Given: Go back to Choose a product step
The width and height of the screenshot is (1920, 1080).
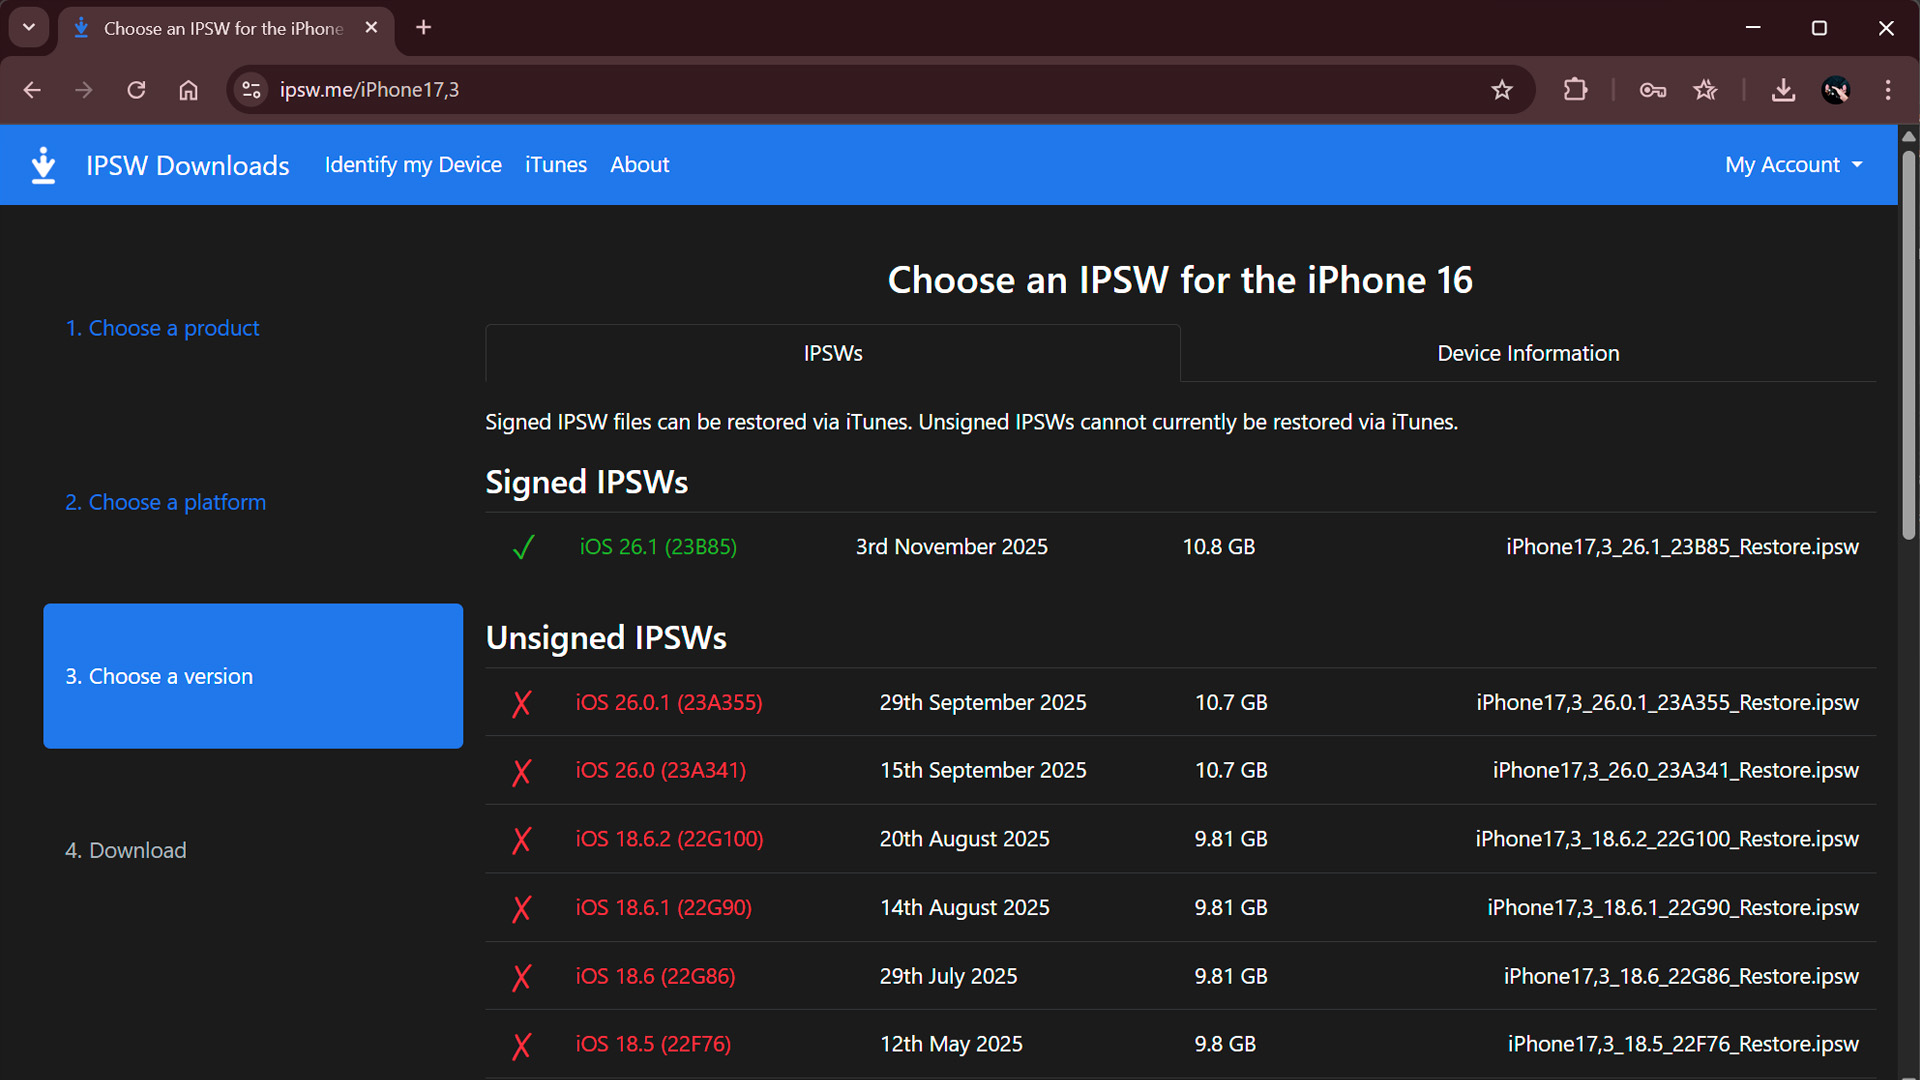Looking at the screenshot, I should coord(162,328).
